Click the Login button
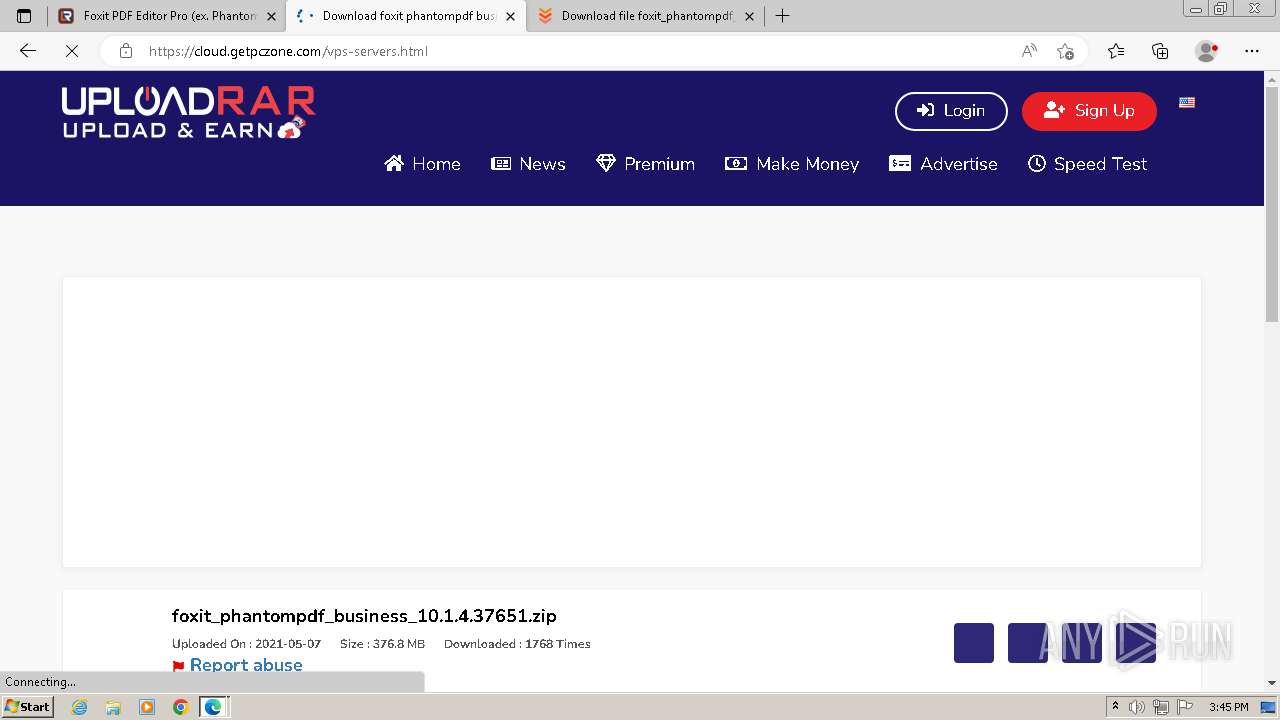1280x720 pixels. point(951,111)
